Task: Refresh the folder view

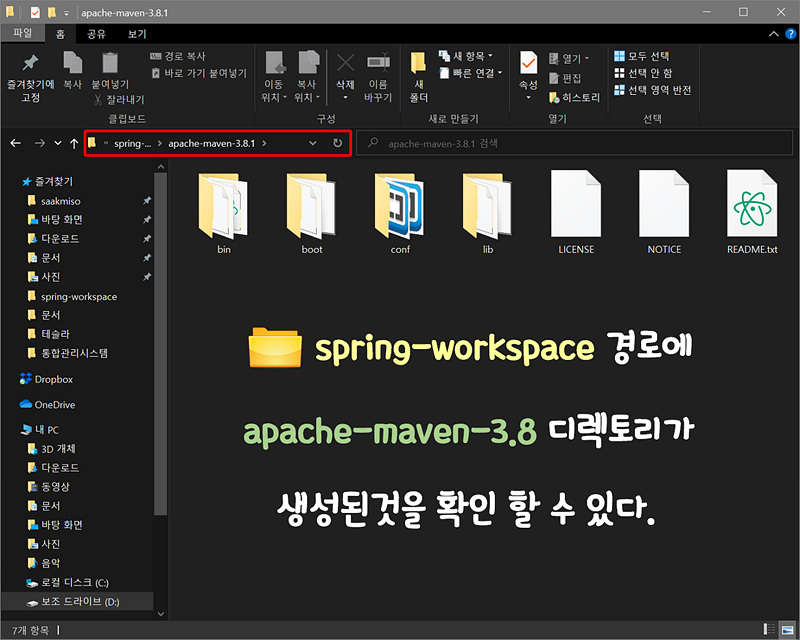Action: click(338, 143)
